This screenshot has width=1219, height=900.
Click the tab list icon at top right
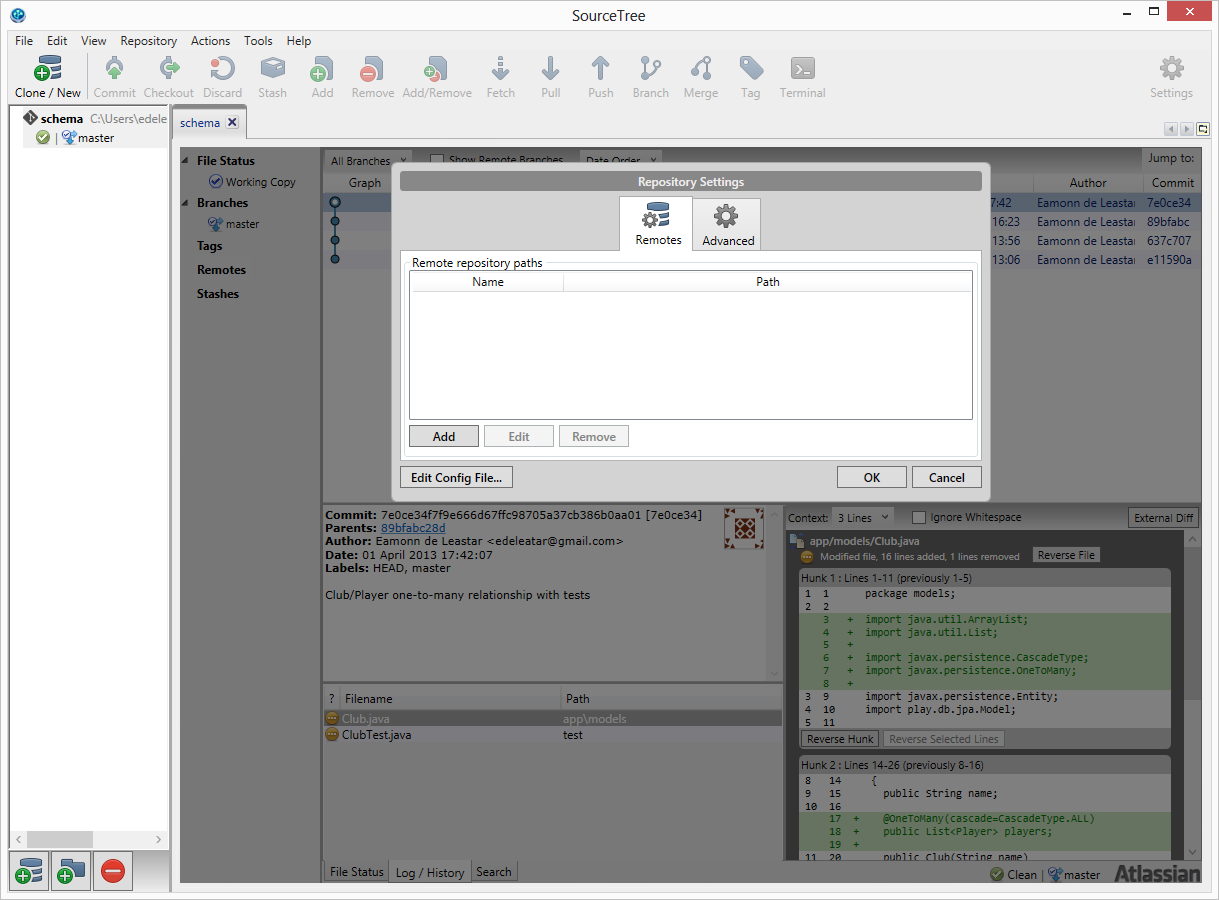[x=1203, y=129]
